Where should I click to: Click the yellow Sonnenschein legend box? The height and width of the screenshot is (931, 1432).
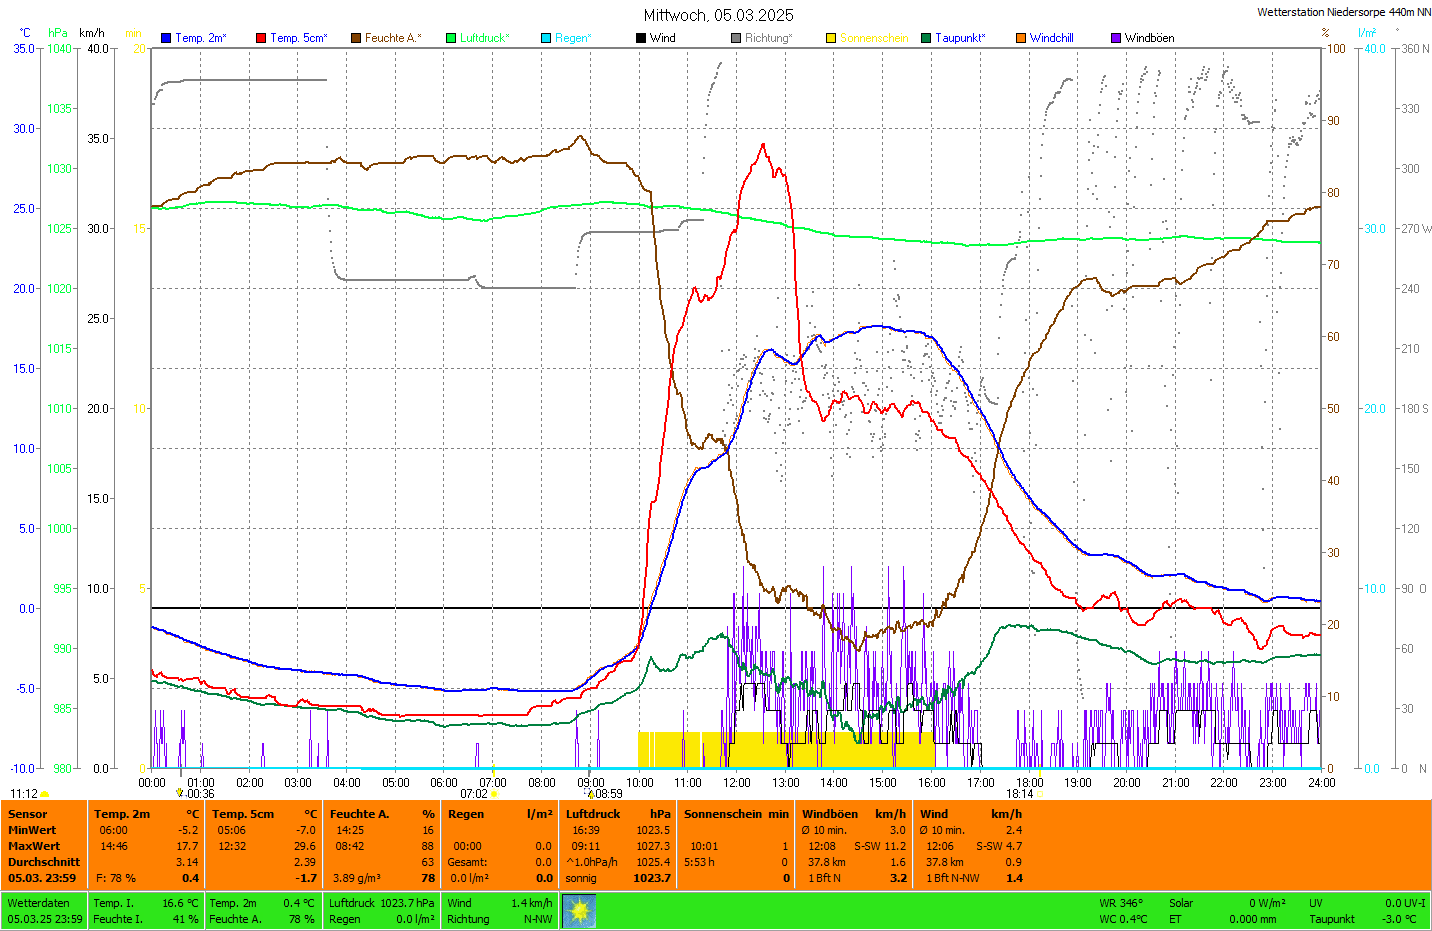(x=831, y=38)
